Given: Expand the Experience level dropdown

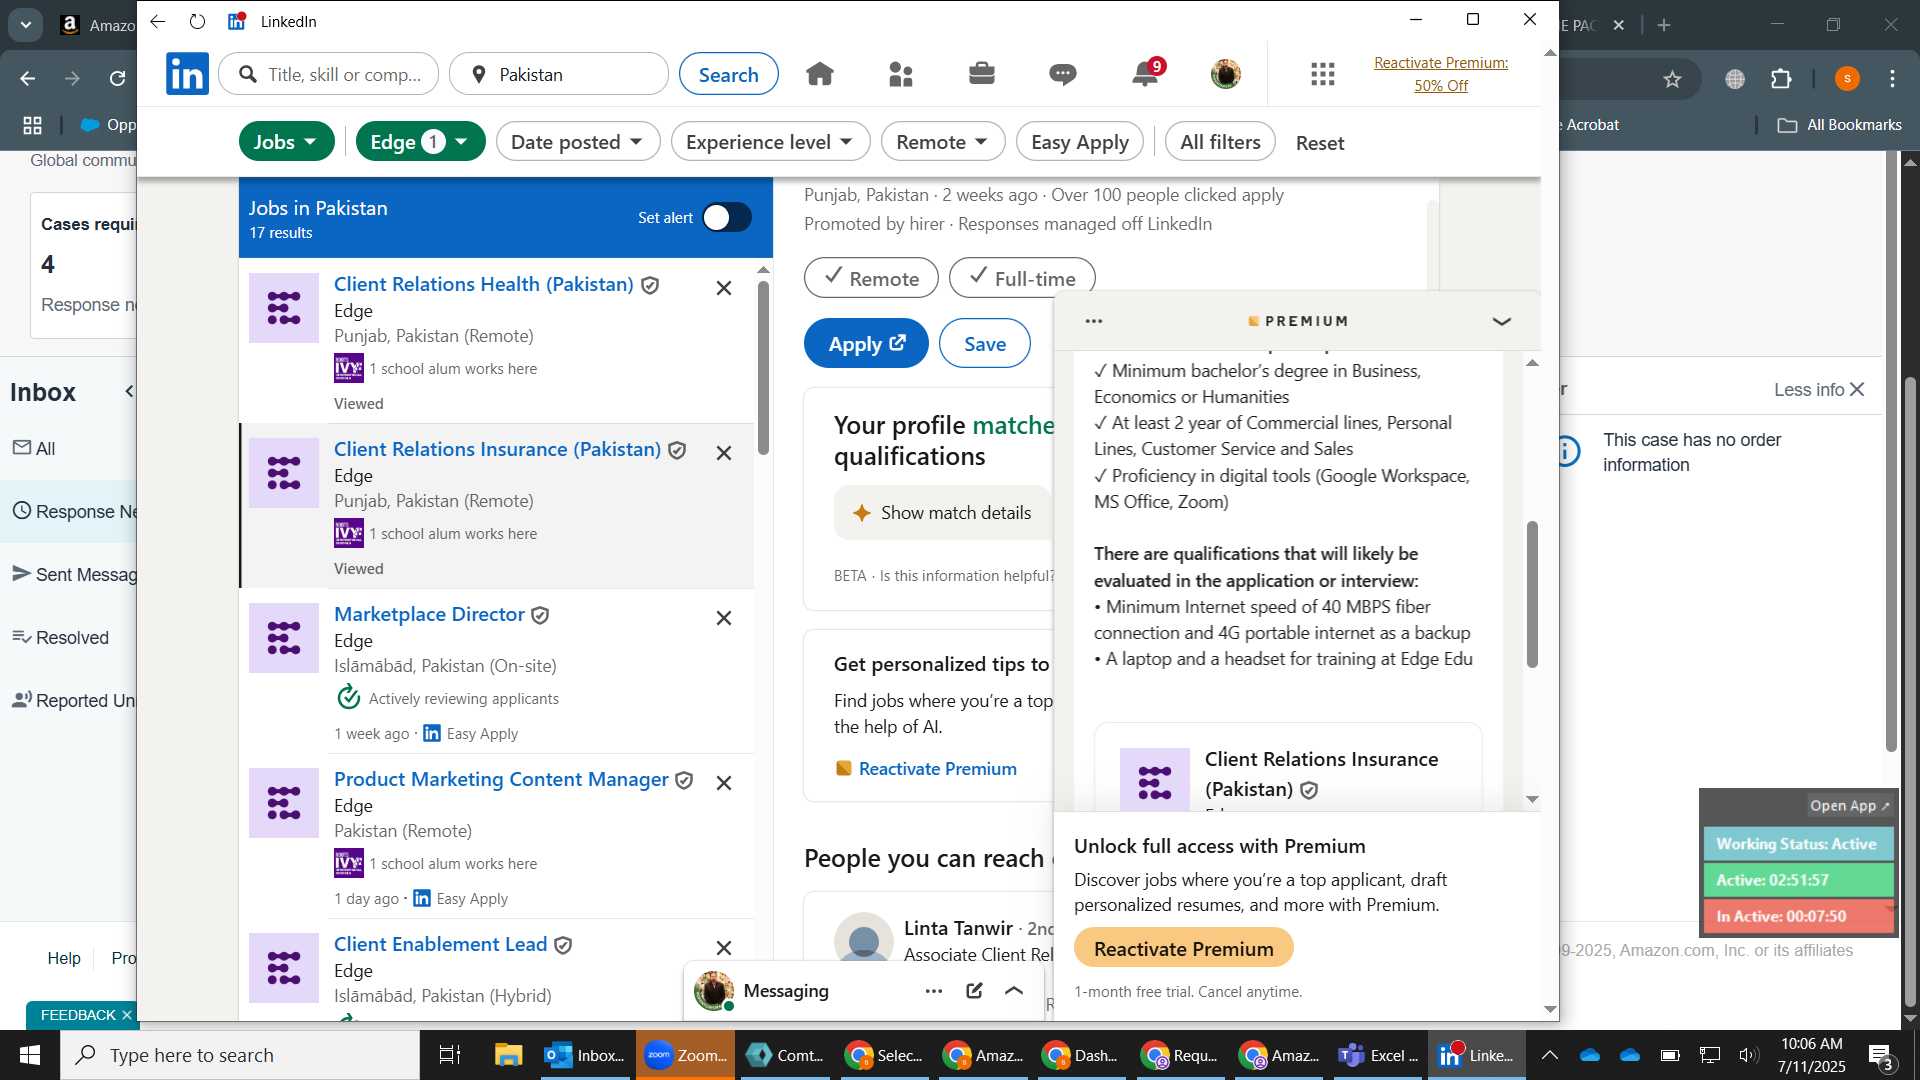Looking at the screenshot, I should [x=770, y=142].
